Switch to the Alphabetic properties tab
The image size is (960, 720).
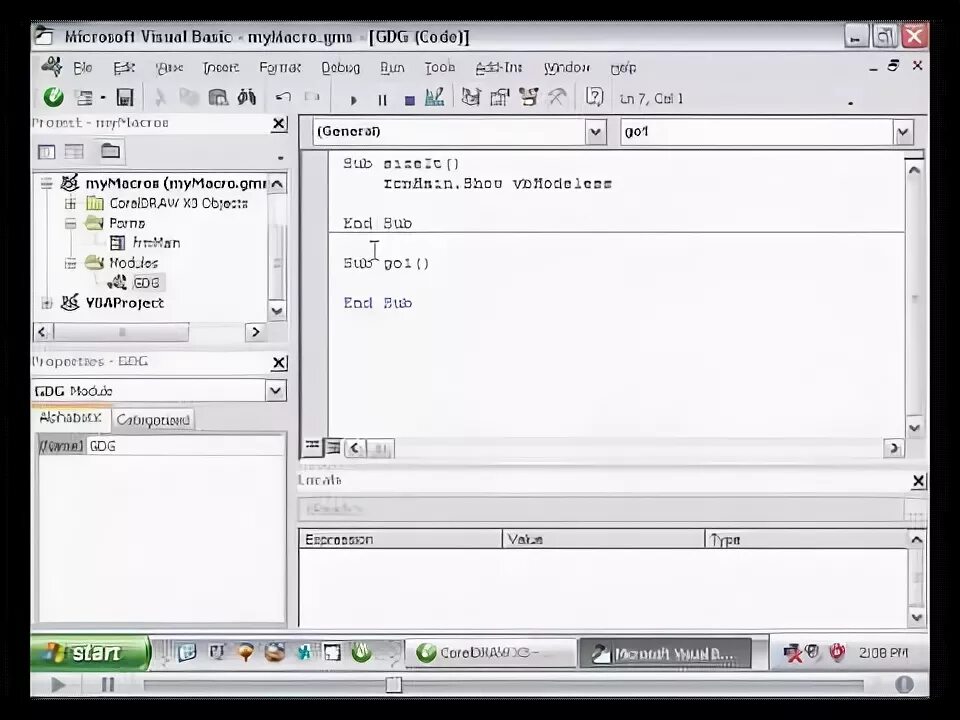pos(70,418)
